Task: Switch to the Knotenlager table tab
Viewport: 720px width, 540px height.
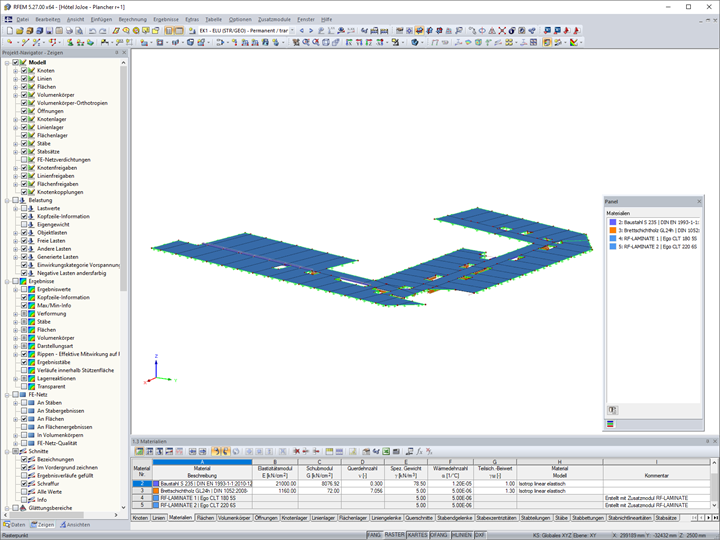Action: tap(294, 518)
